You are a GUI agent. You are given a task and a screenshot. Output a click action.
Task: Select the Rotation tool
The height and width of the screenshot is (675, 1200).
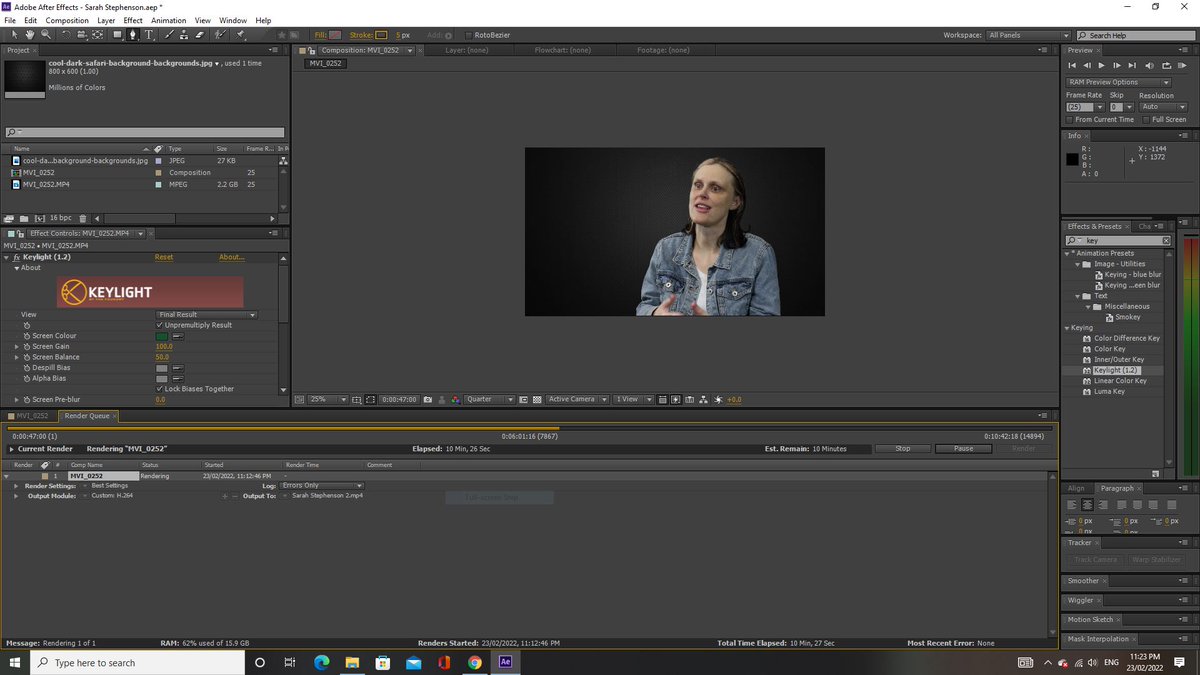click(66, 34)
